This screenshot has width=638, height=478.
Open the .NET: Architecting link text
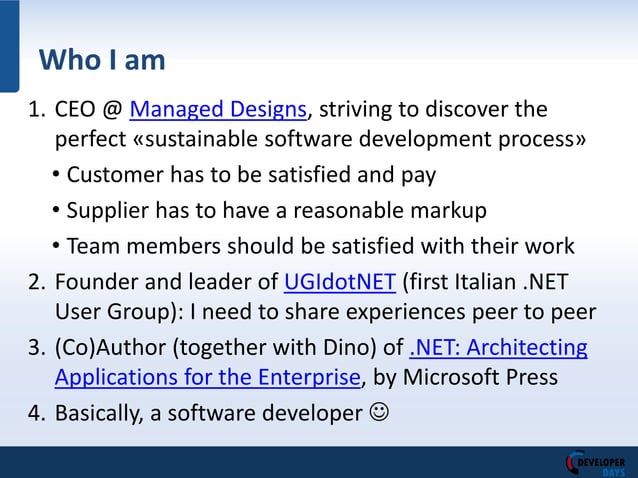click(x=498, y=347)
